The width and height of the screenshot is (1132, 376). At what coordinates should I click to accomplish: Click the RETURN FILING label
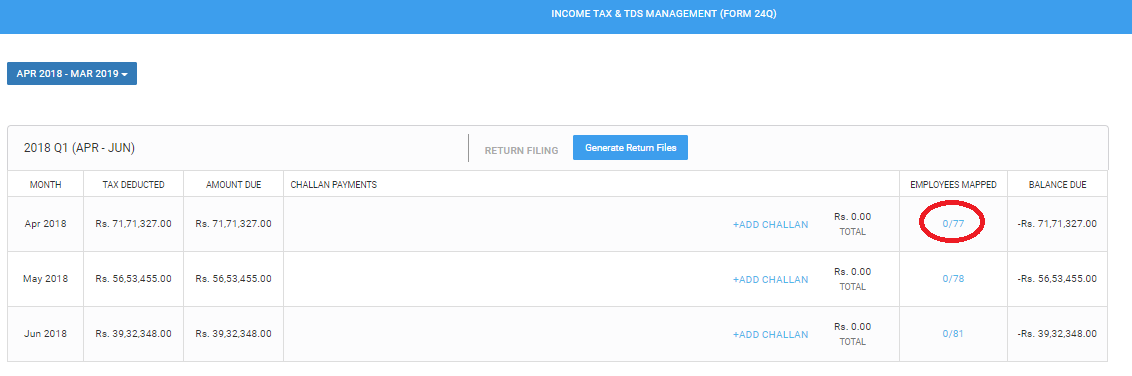pyautogui.click(x=521, y=151)
